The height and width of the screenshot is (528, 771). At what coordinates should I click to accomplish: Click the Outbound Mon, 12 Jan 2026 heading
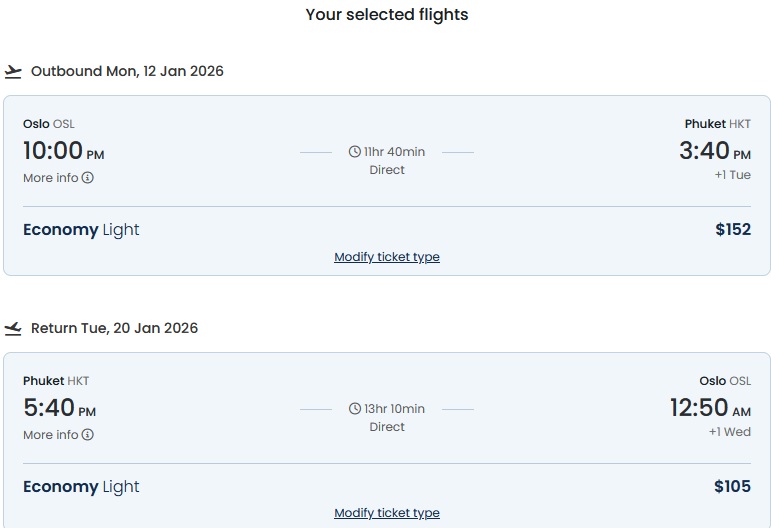point(127,71)
